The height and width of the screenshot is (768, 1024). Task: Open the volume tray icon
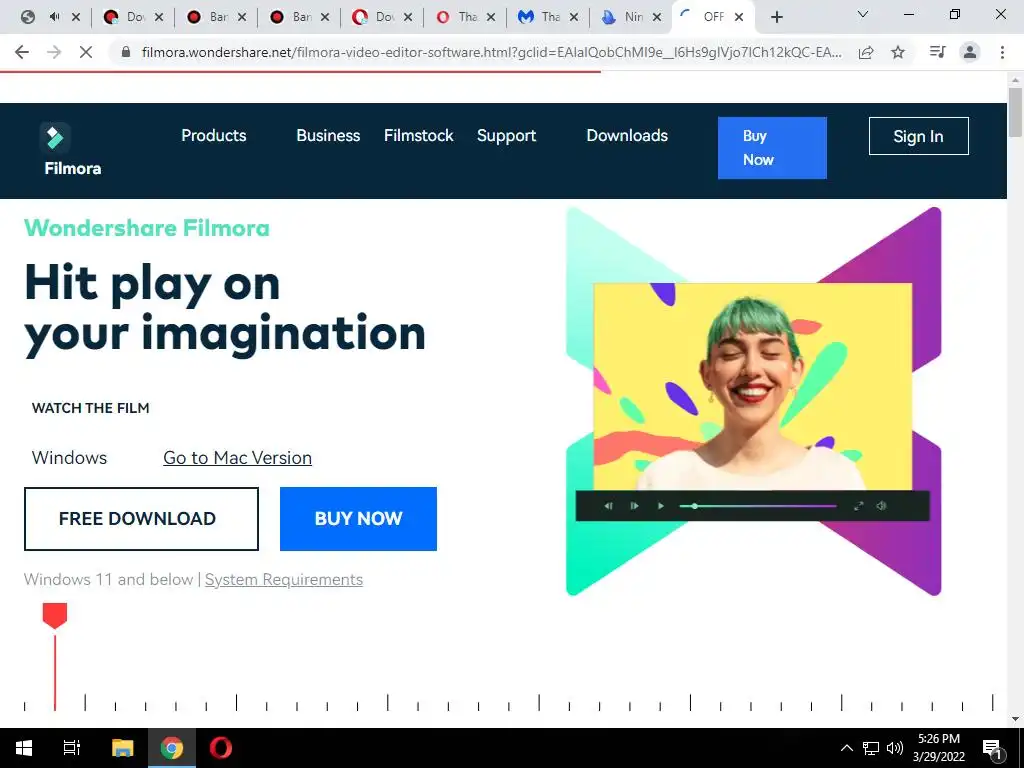(x=895, y=748)
